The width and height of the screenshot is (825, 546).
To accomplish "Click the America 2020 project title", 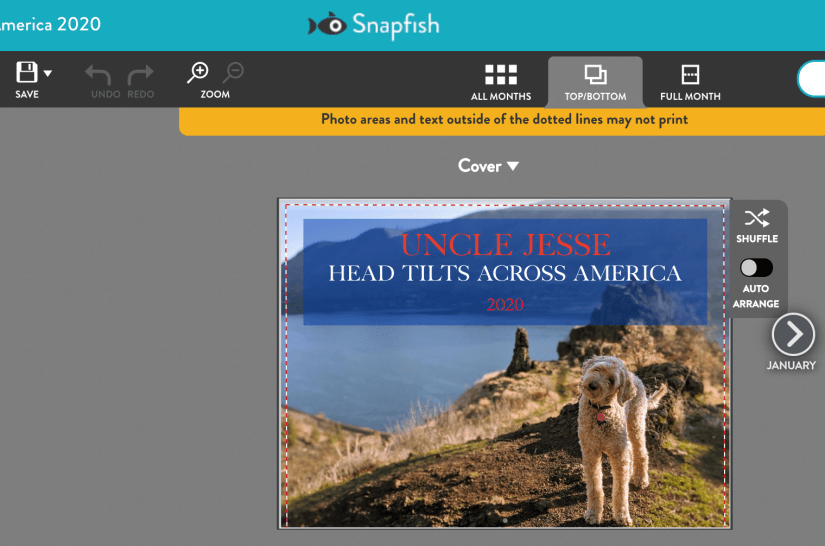I will click(50, 25).
